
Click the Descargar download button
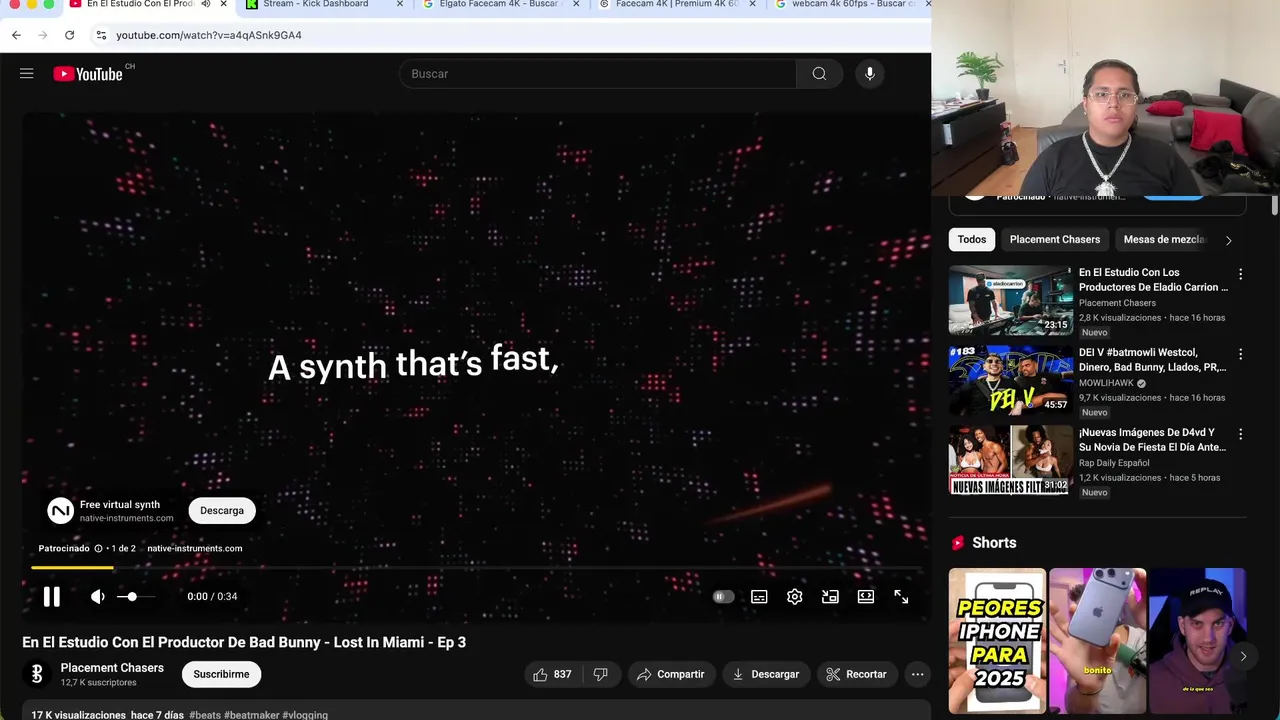(x=766, y=674)
